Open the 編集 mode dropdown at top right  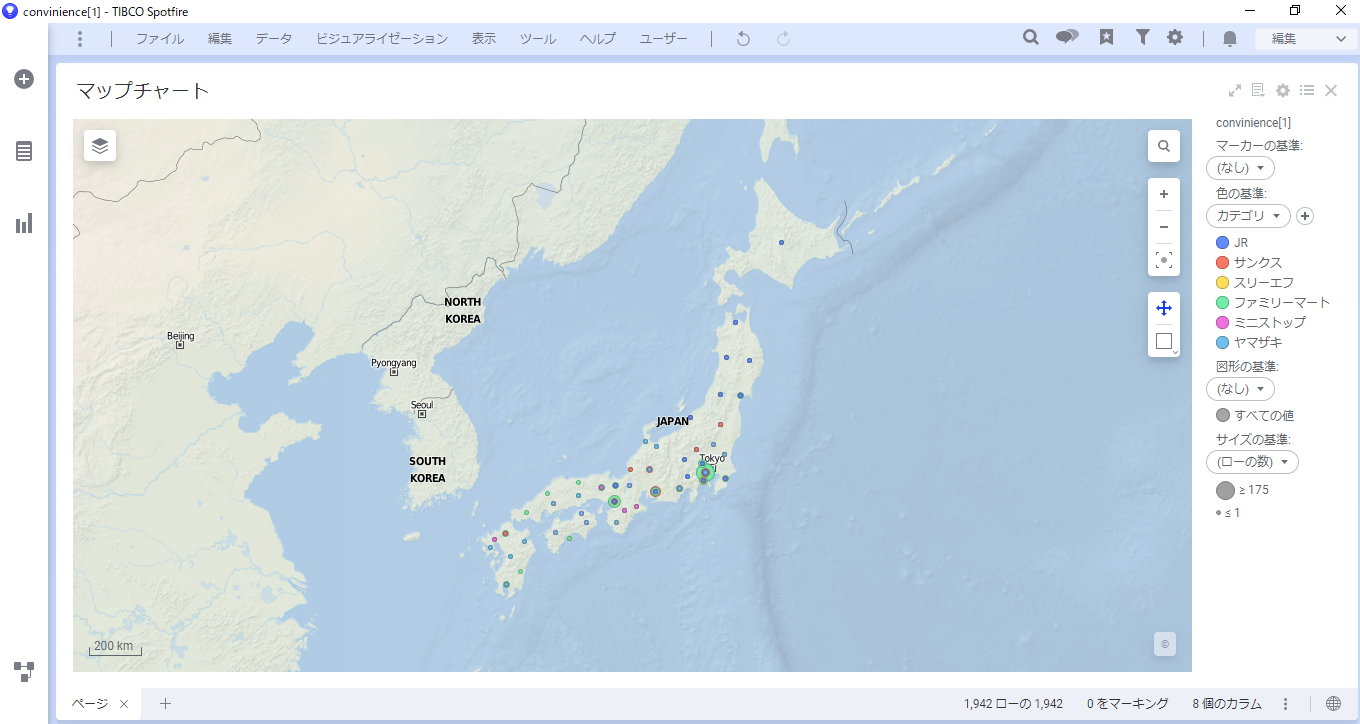(1307, 38)
